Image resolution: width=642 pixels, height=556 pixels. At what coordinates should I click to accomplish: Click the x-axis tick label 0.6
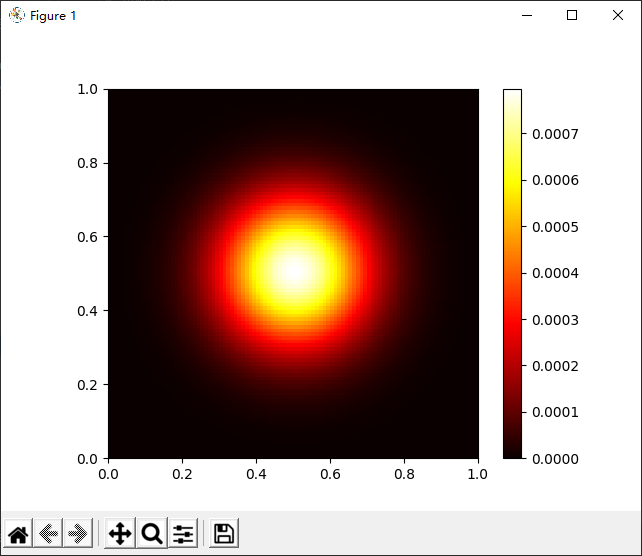coord(330,474)
